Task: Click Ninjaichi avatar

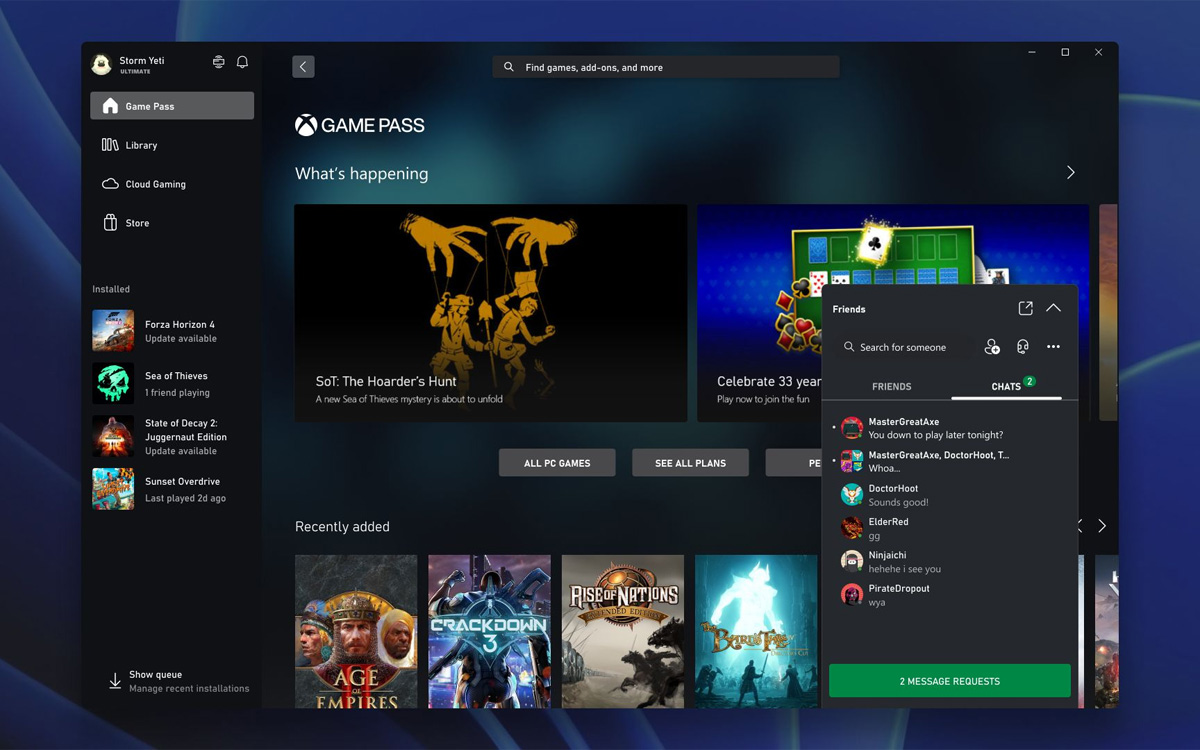Action: coord(852,562)
